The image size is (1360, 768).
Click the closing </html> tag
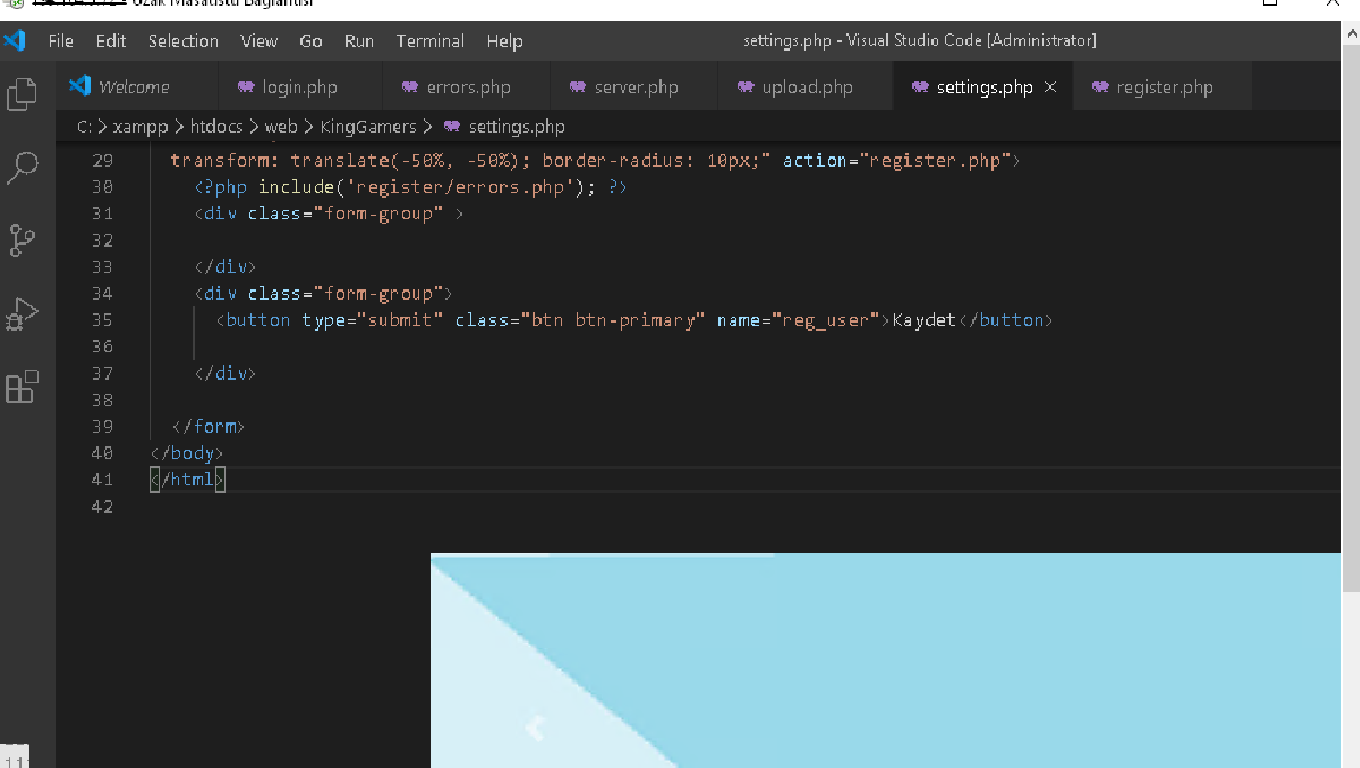click(187, 480)
